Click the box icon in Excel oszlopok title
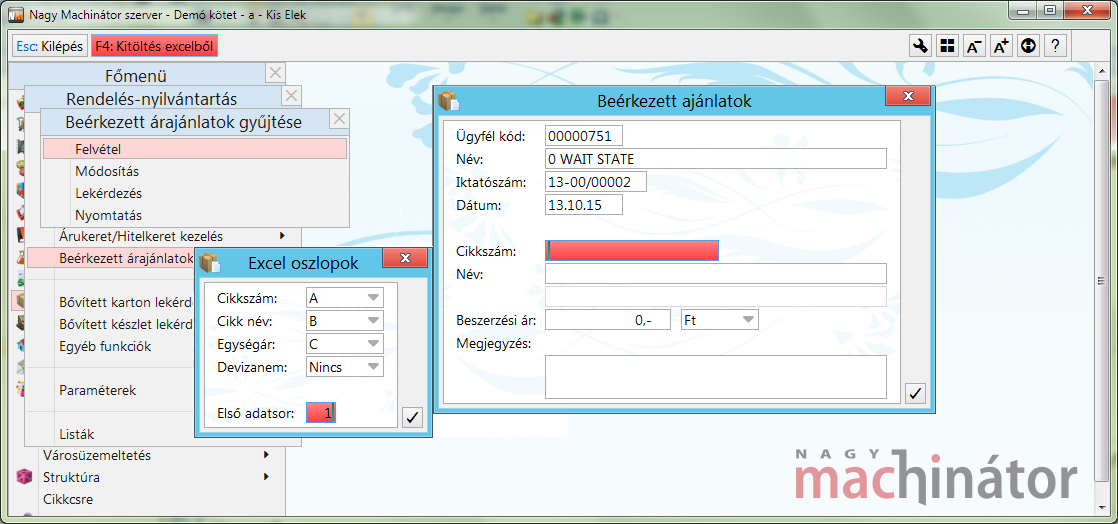This screenshot has height=524, width=1118. [x=210, y=263]
